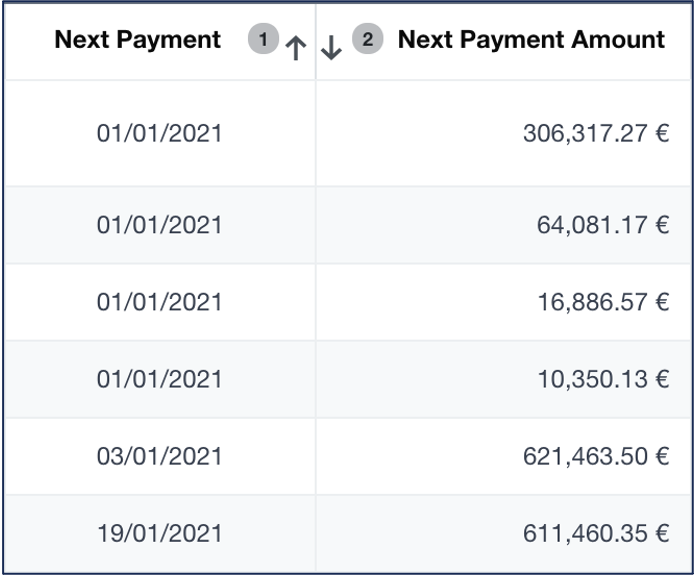Screen dimensions: 695x577
Task: Sort by Next Payment column header
Action: coord(138,40)
